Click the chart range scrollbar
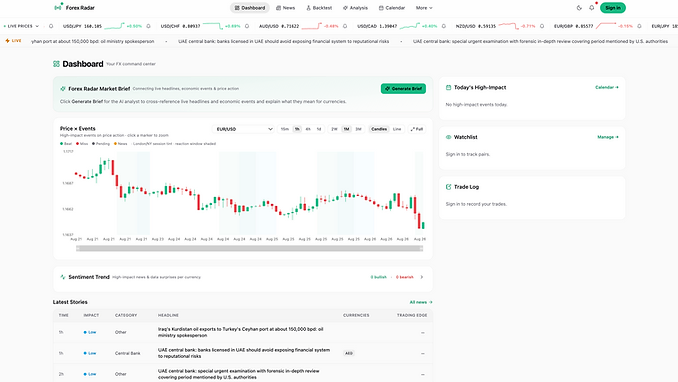Screen dimensions: 678x382 (249, 248)
